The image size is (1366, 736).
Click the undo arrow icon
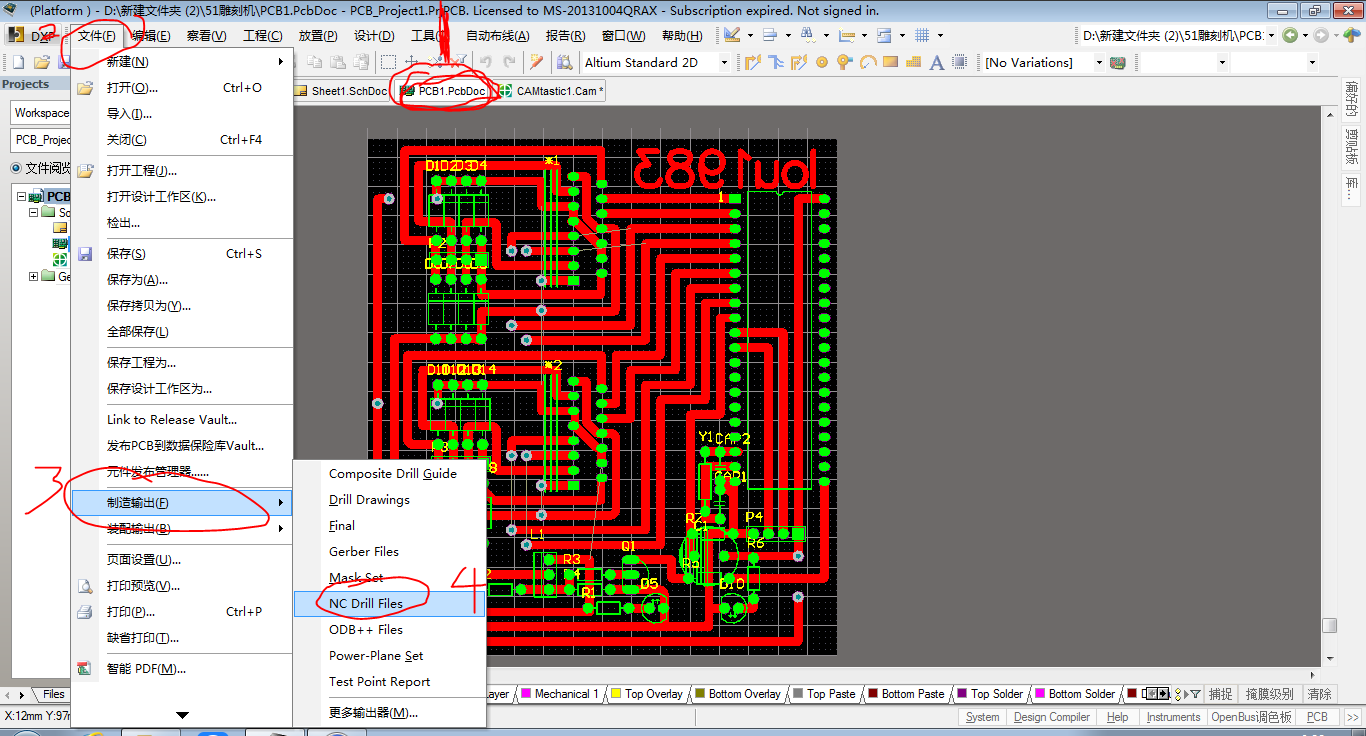[485, 62]
